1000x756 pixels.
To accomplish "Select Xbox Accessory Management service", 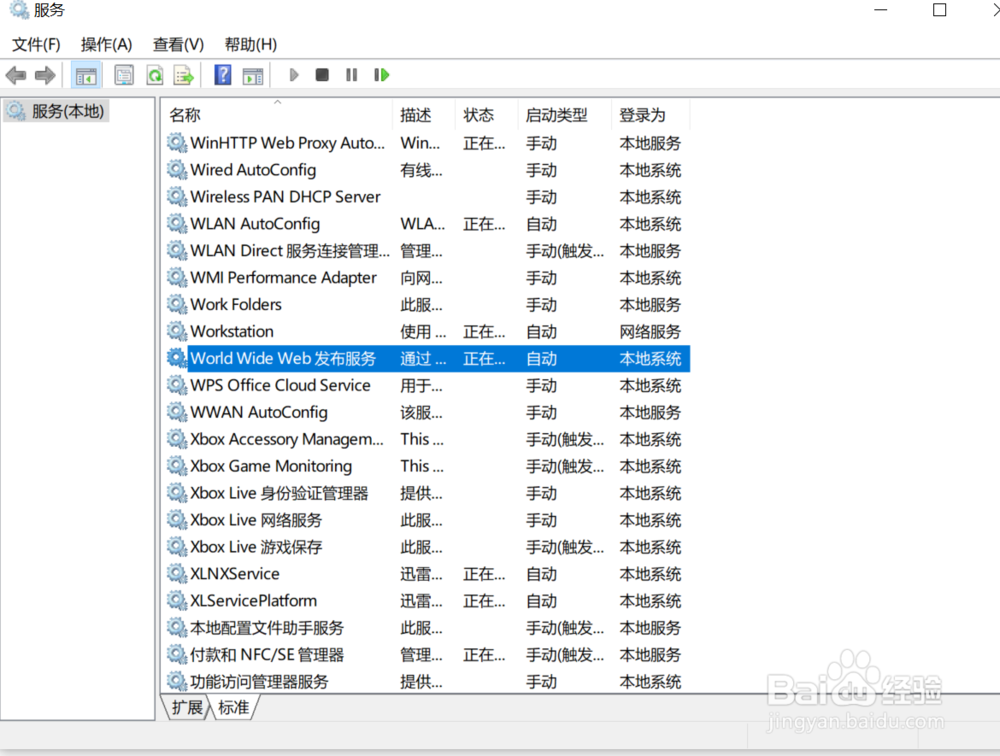I will tap(428, 439).
